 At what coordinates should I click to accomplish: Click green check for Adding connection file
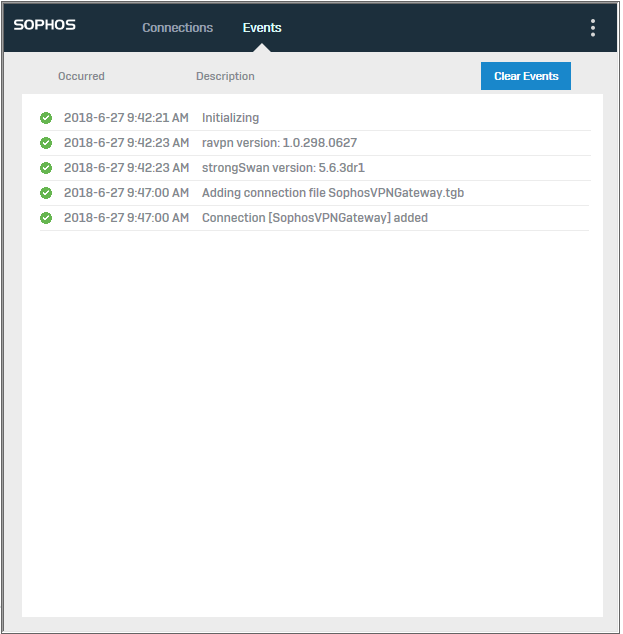(x=46, y=193)
